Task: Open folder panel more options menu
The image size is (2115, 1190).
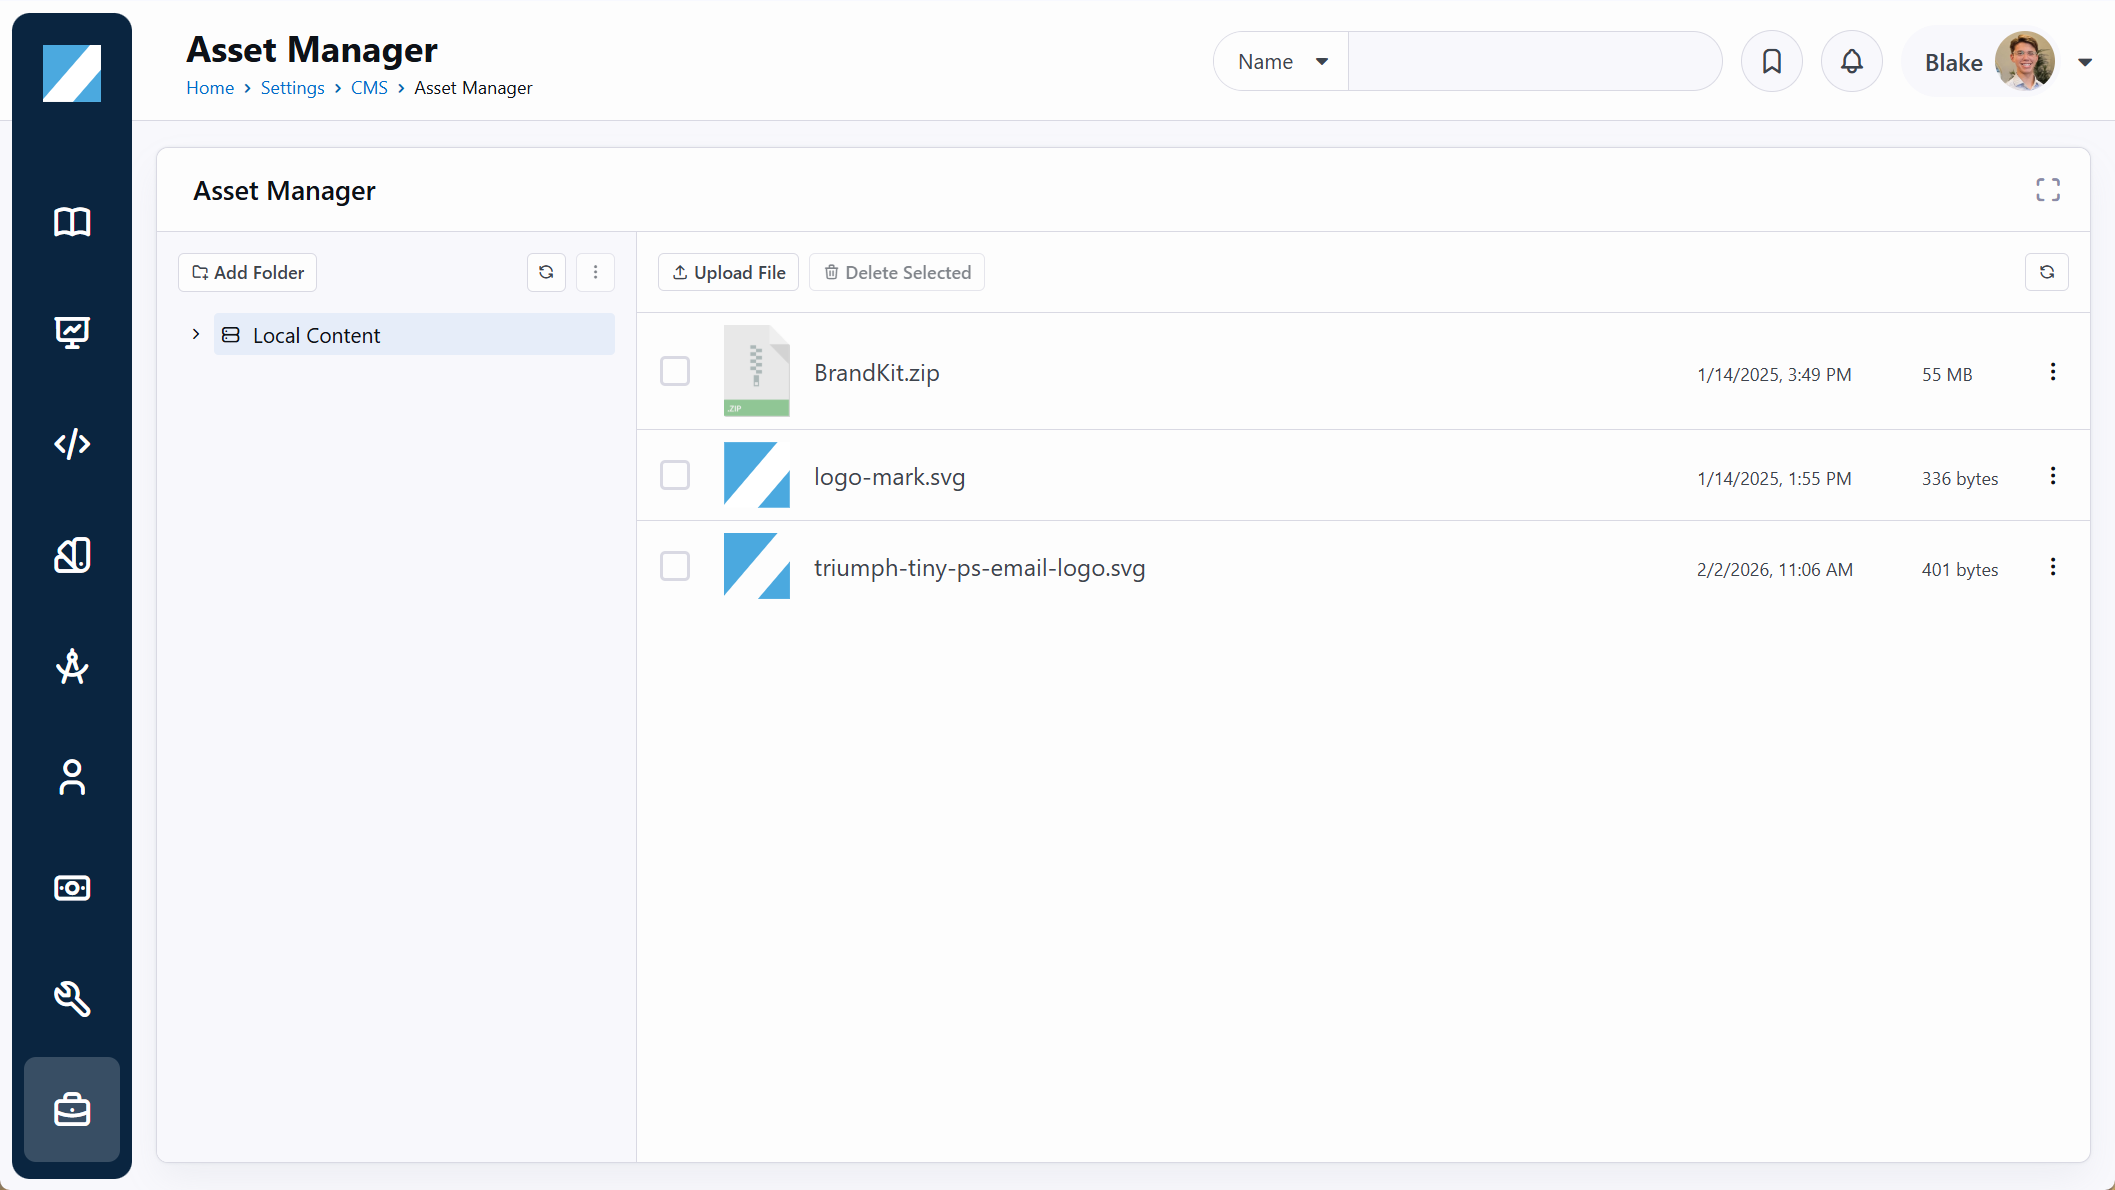Action: tap(595, 272)
